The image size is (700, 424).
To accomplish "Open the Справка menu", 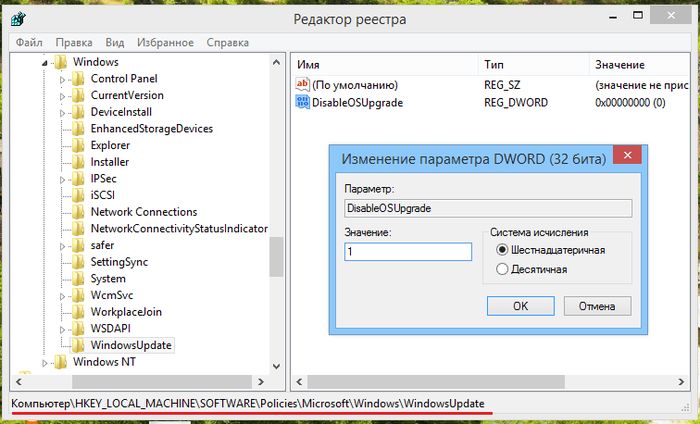I will (228, 43).
